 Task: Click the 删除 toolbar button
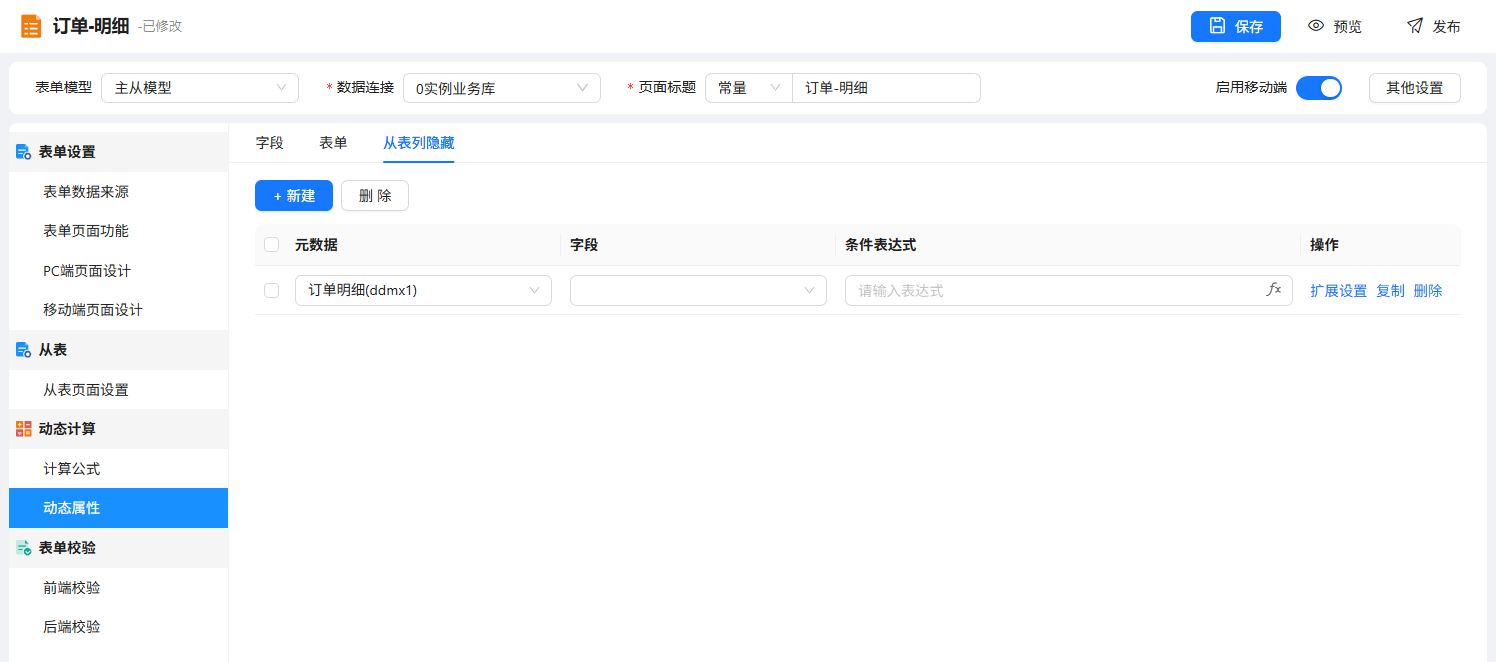point(375,196)
